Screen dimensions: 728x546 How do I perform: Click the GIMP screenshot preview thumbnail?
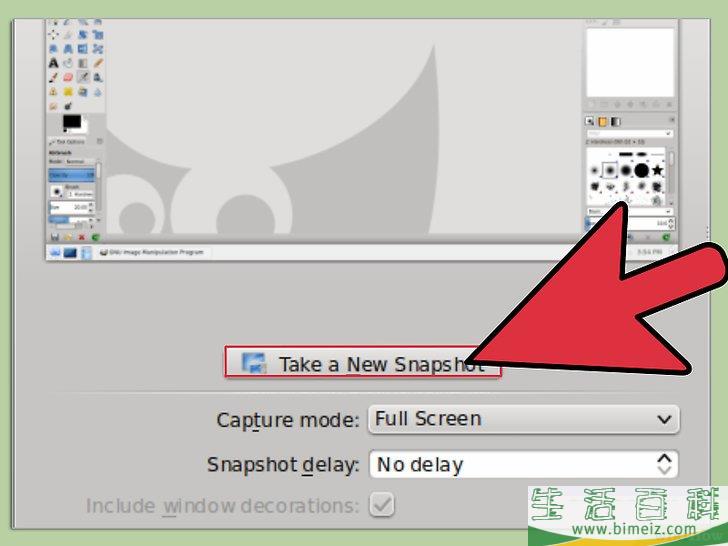(362, 139)
